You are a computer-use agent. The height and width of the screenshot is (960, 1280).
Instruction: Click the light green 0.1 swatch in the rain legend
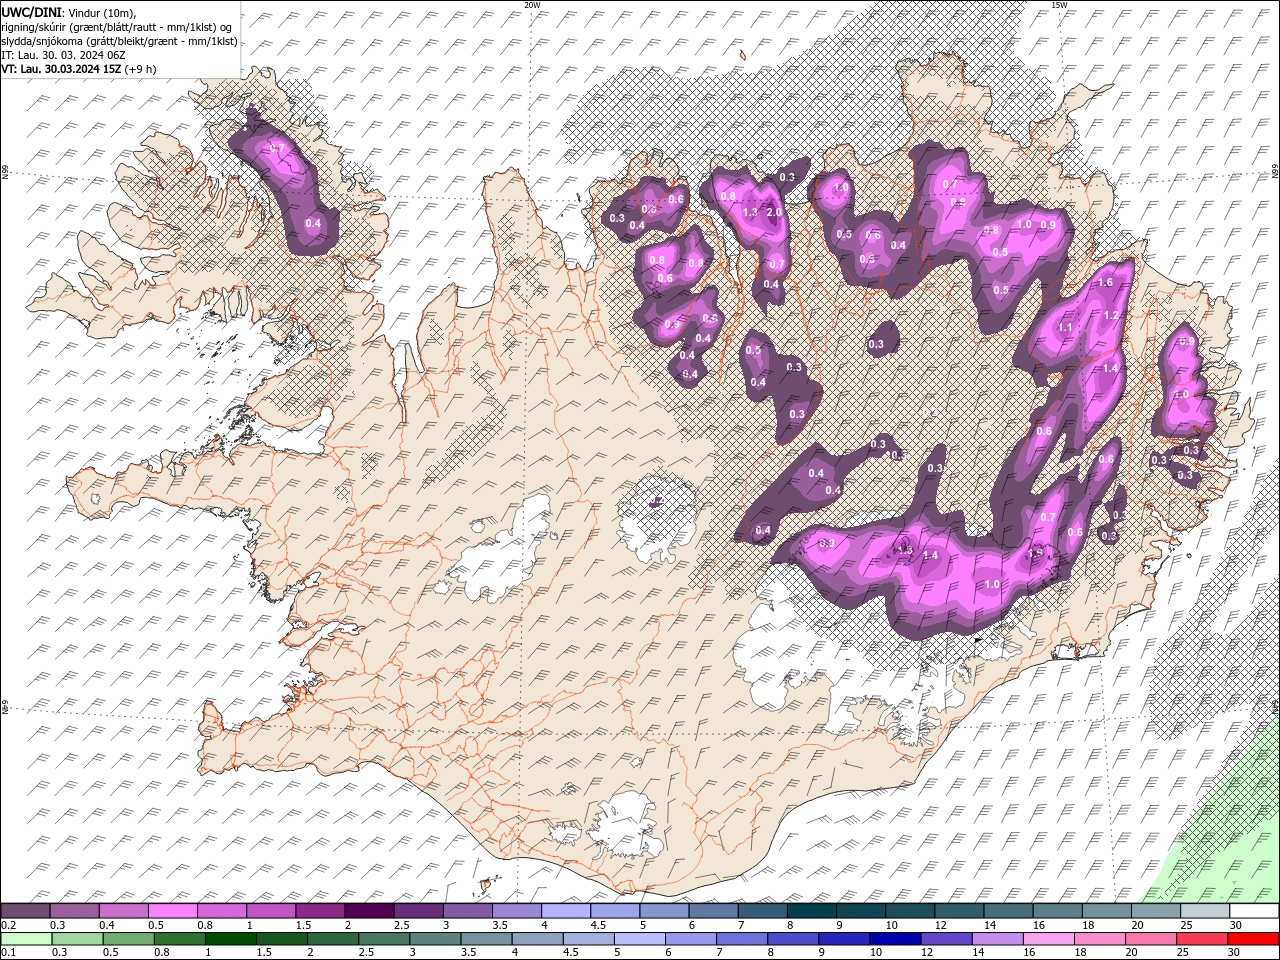tap(27, 938)
